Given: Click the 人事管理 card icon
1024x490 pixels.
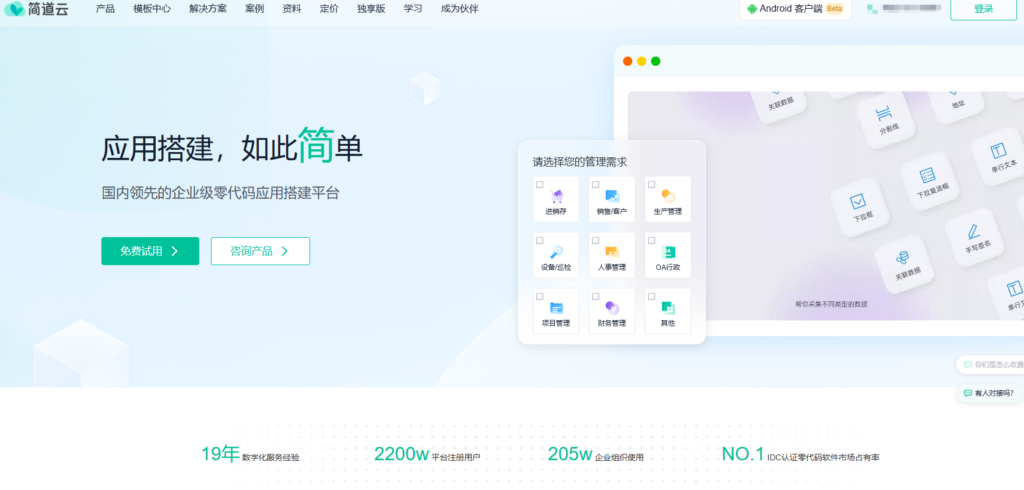Looking at the screenshot, I should point(612,252).
